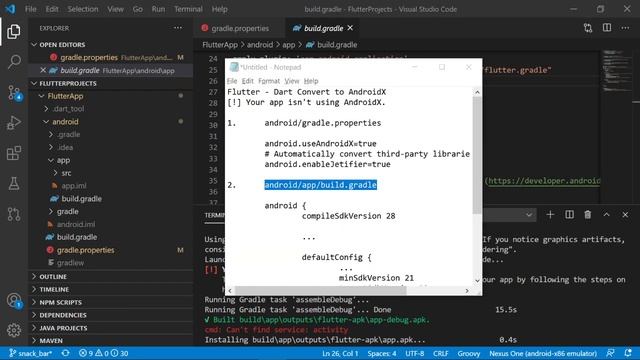
Task: Open the pull requests activity bar icon
Action: [x=13, y=214]
